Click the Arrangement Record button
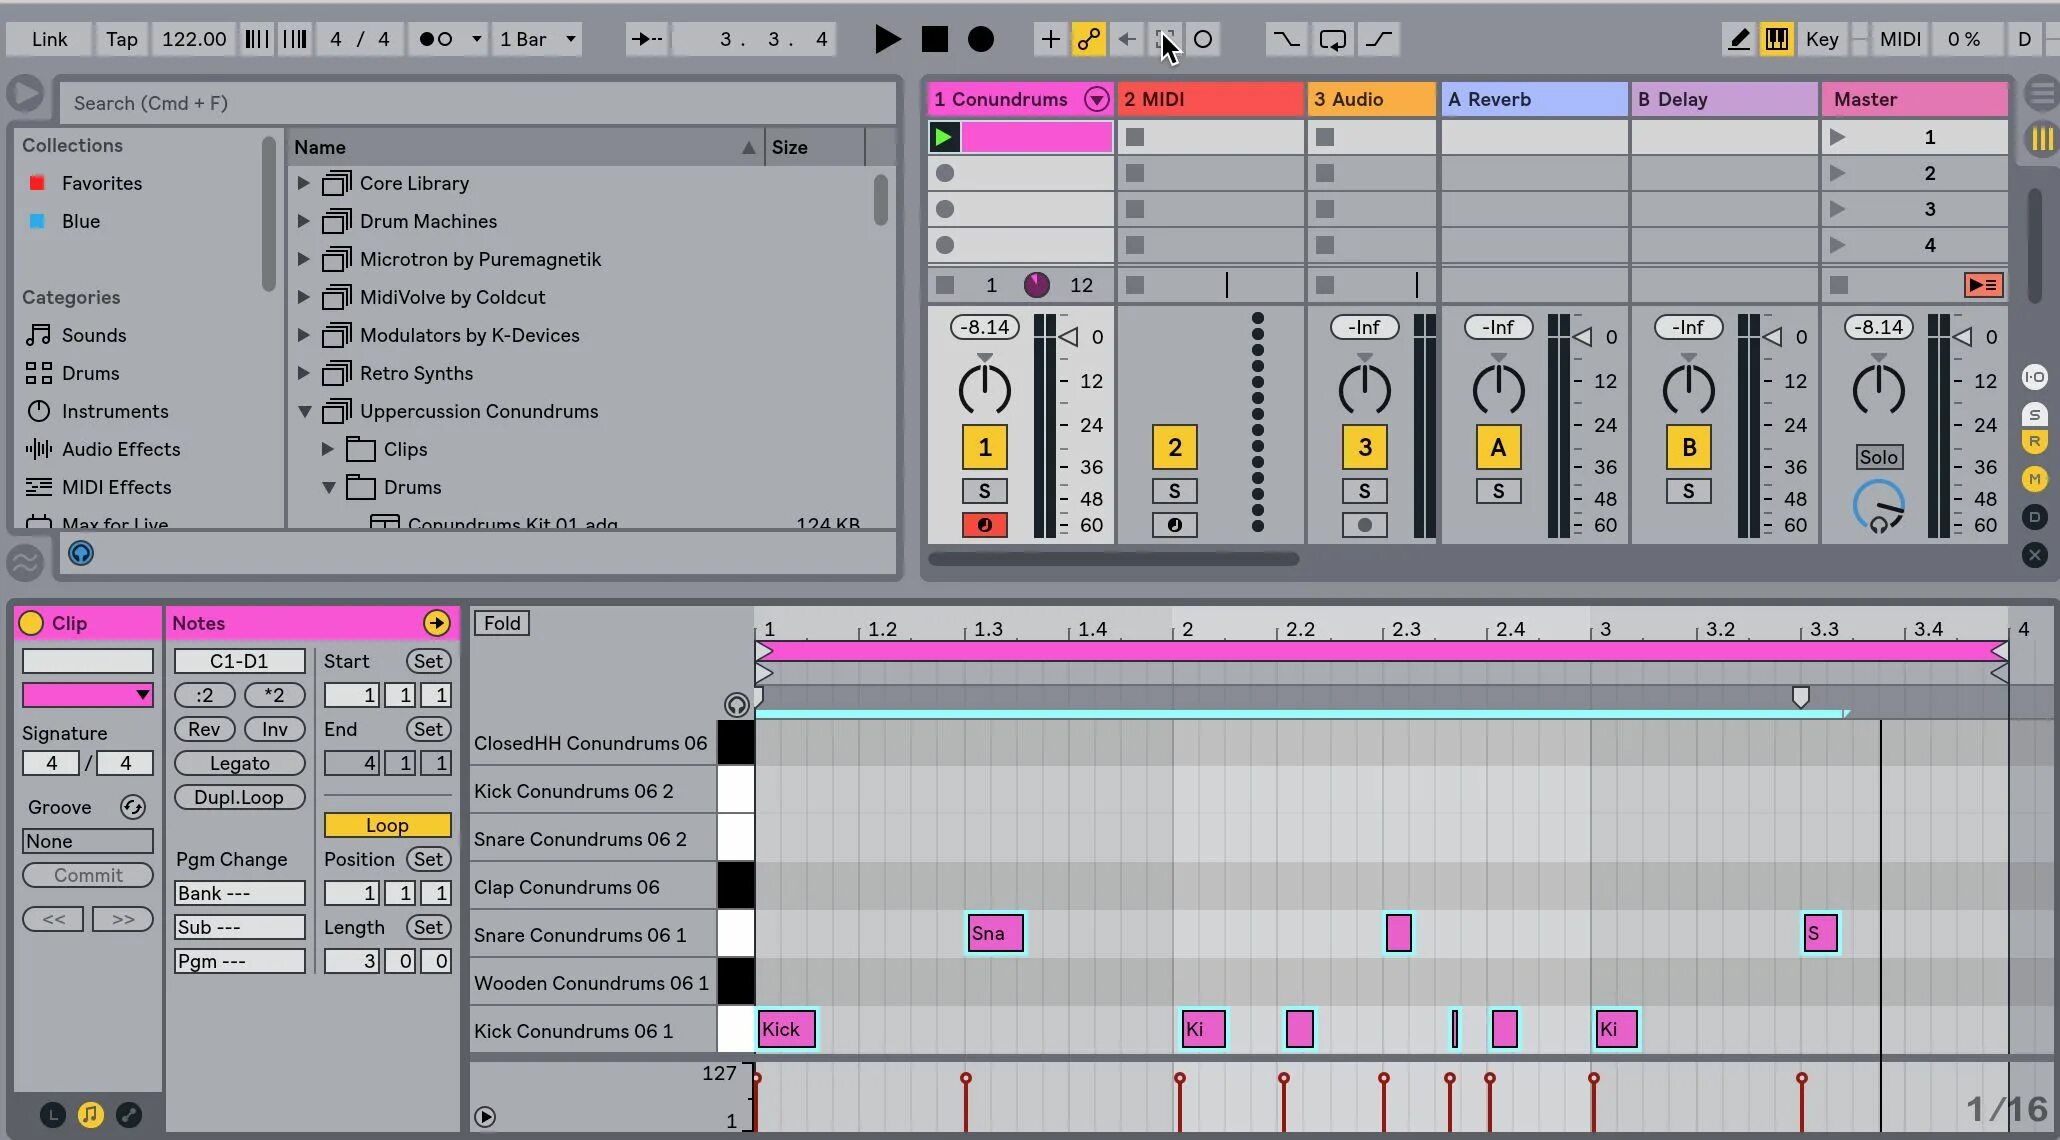This screenshot has width=2060, height=1140. [981, 39]
